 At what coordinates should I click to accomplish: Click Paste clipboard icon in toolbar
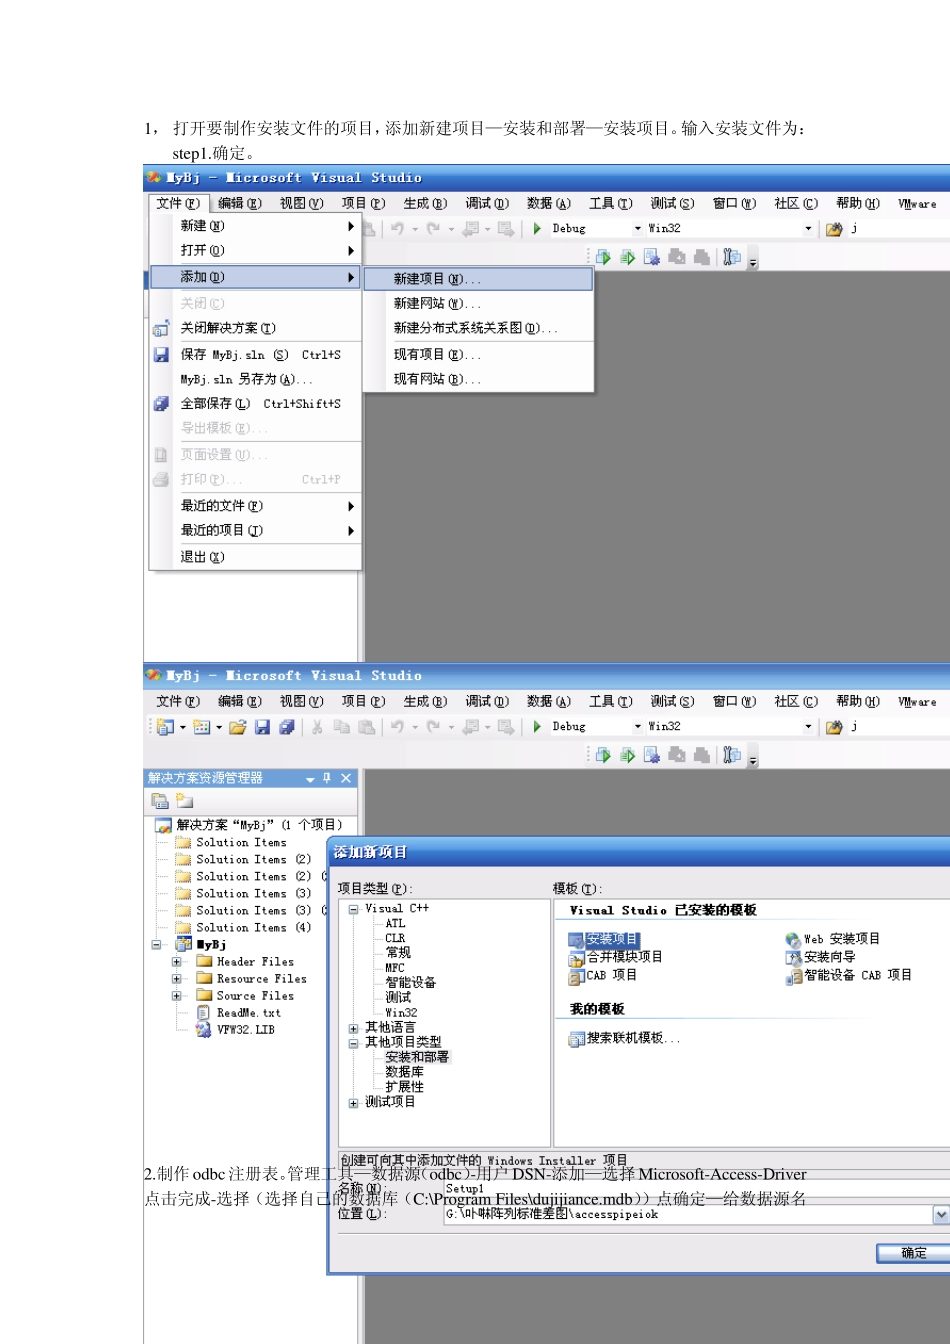pyautogui.click(x=366, y=727)
